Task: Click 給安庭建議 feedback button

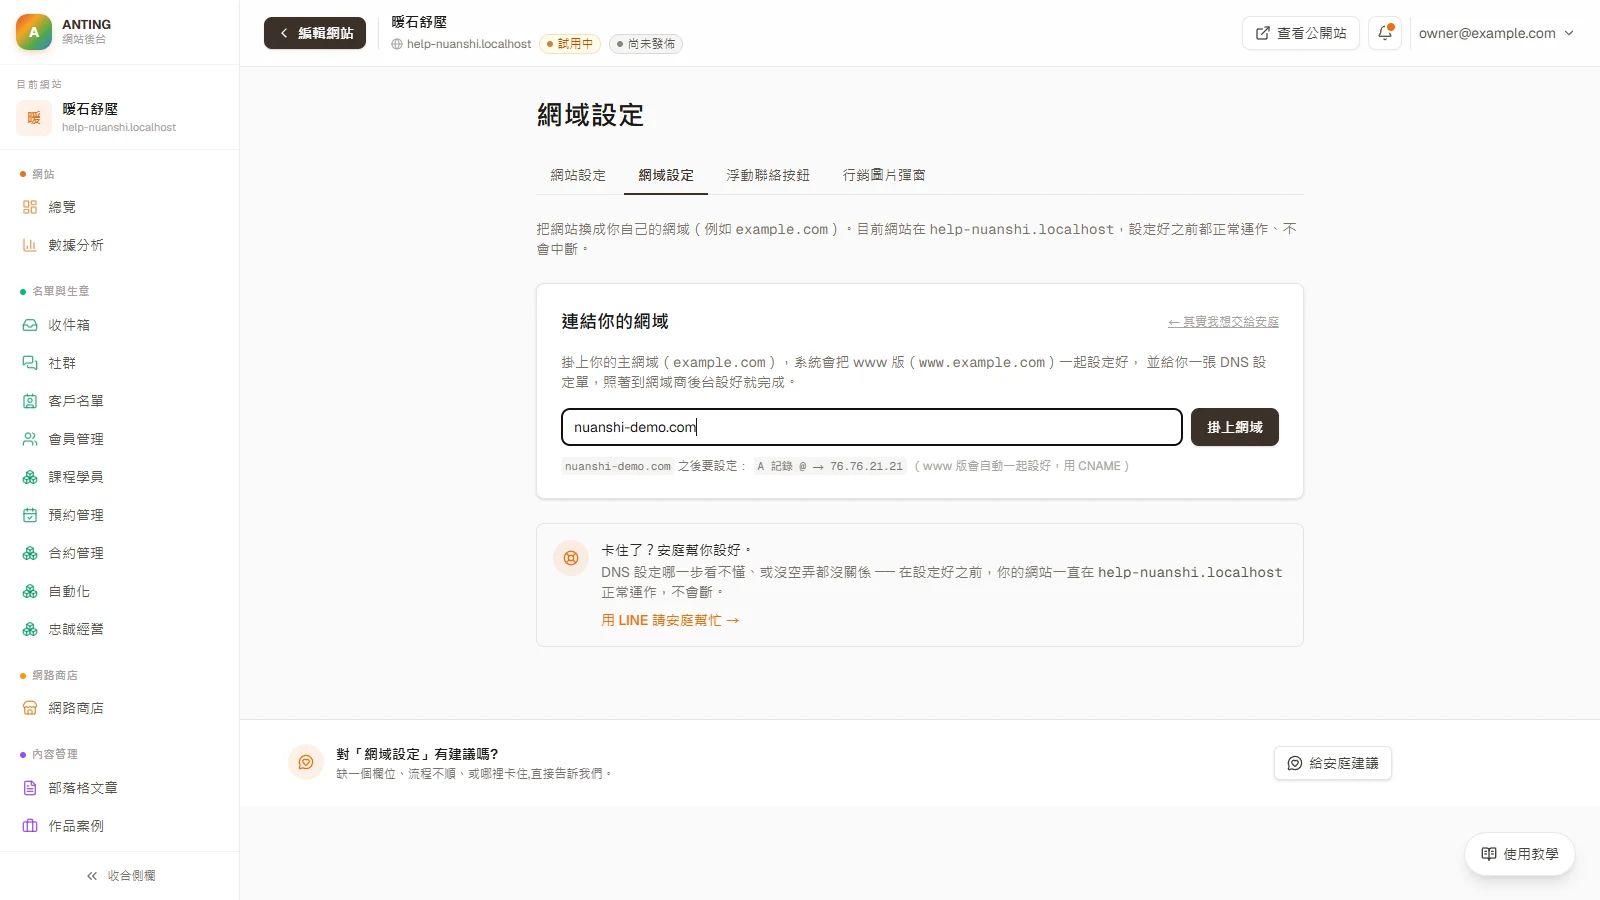Action: click(1333, 763)
